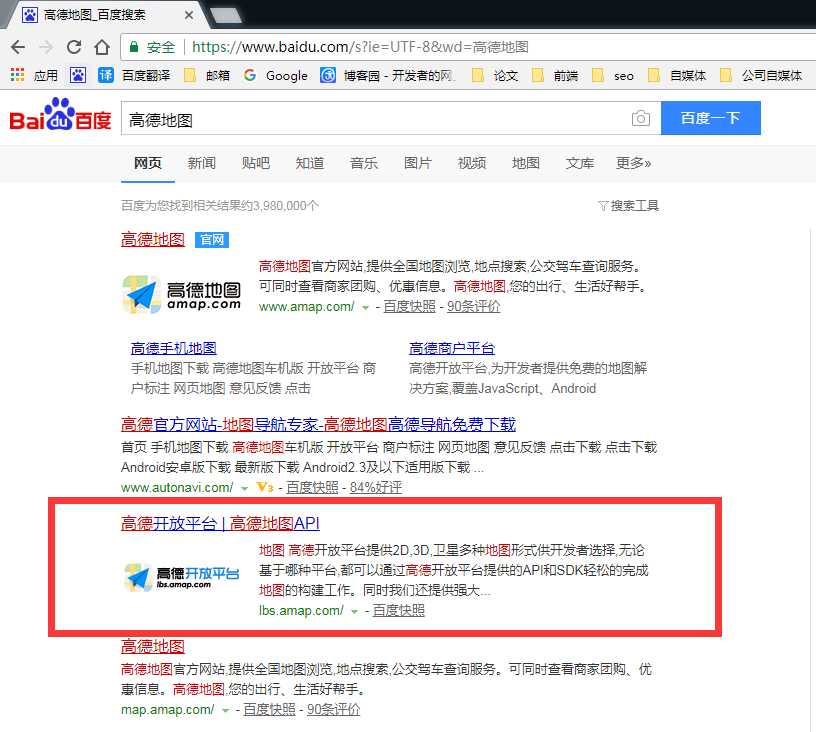Switch to the 视频 tab
This screenshot has height=732, width=816.
(x=472, y=163)
